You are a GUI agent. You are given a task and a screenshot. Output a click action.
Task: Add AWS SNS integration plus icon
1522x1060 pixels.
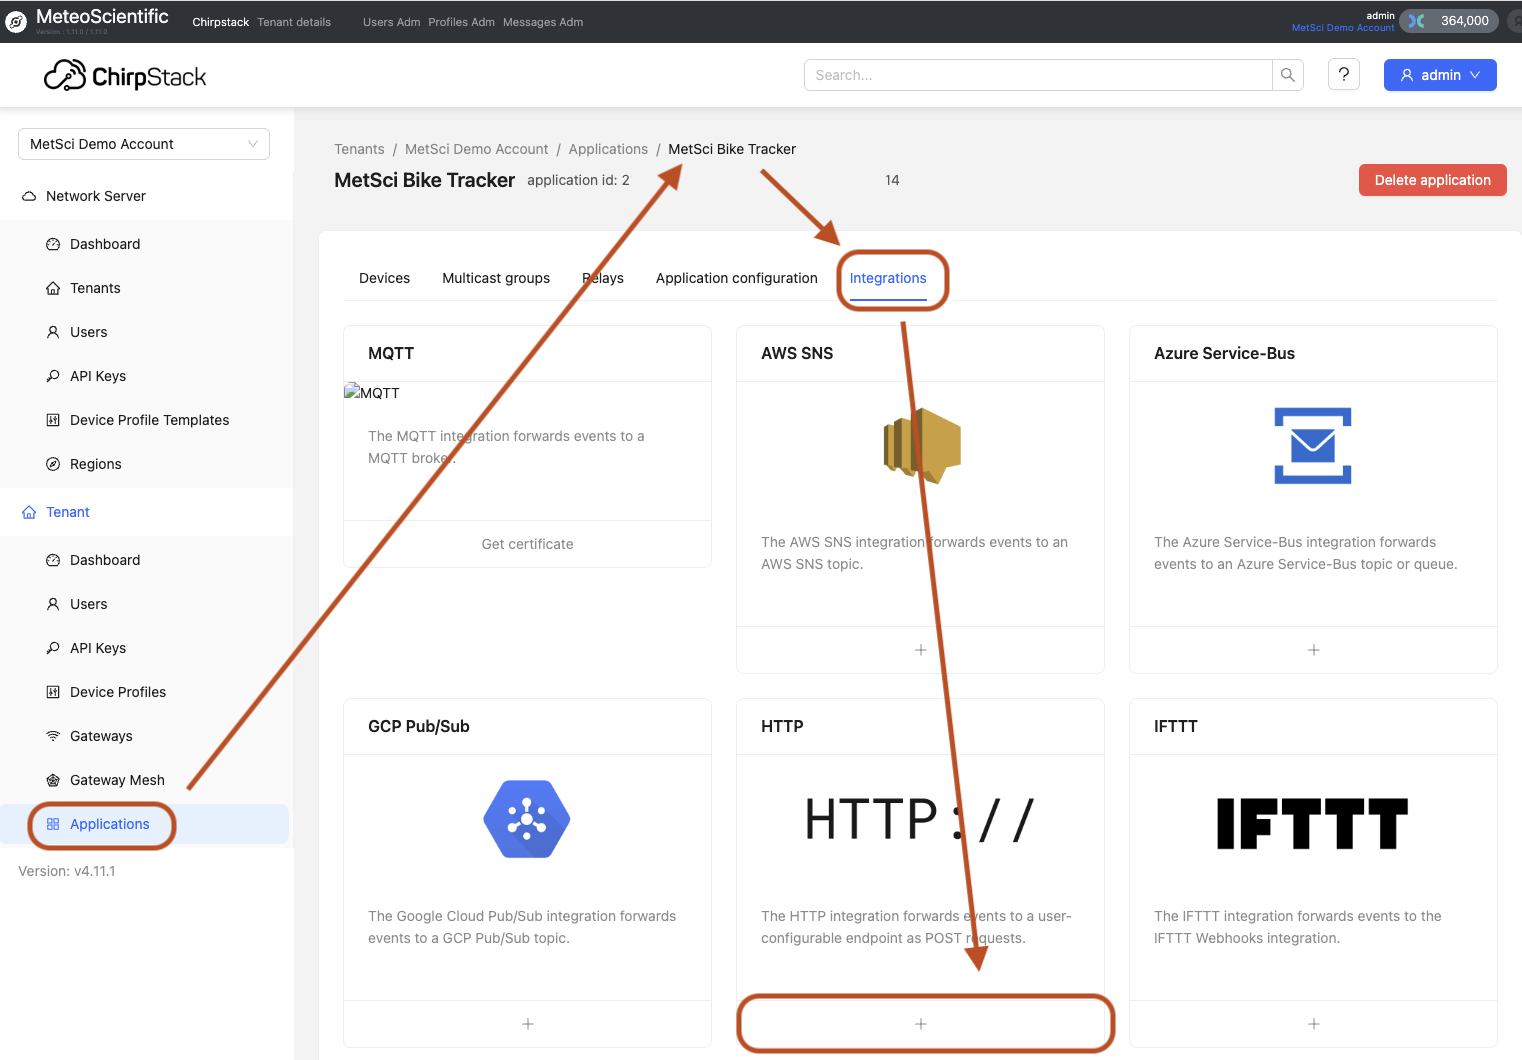click(920, 650)
